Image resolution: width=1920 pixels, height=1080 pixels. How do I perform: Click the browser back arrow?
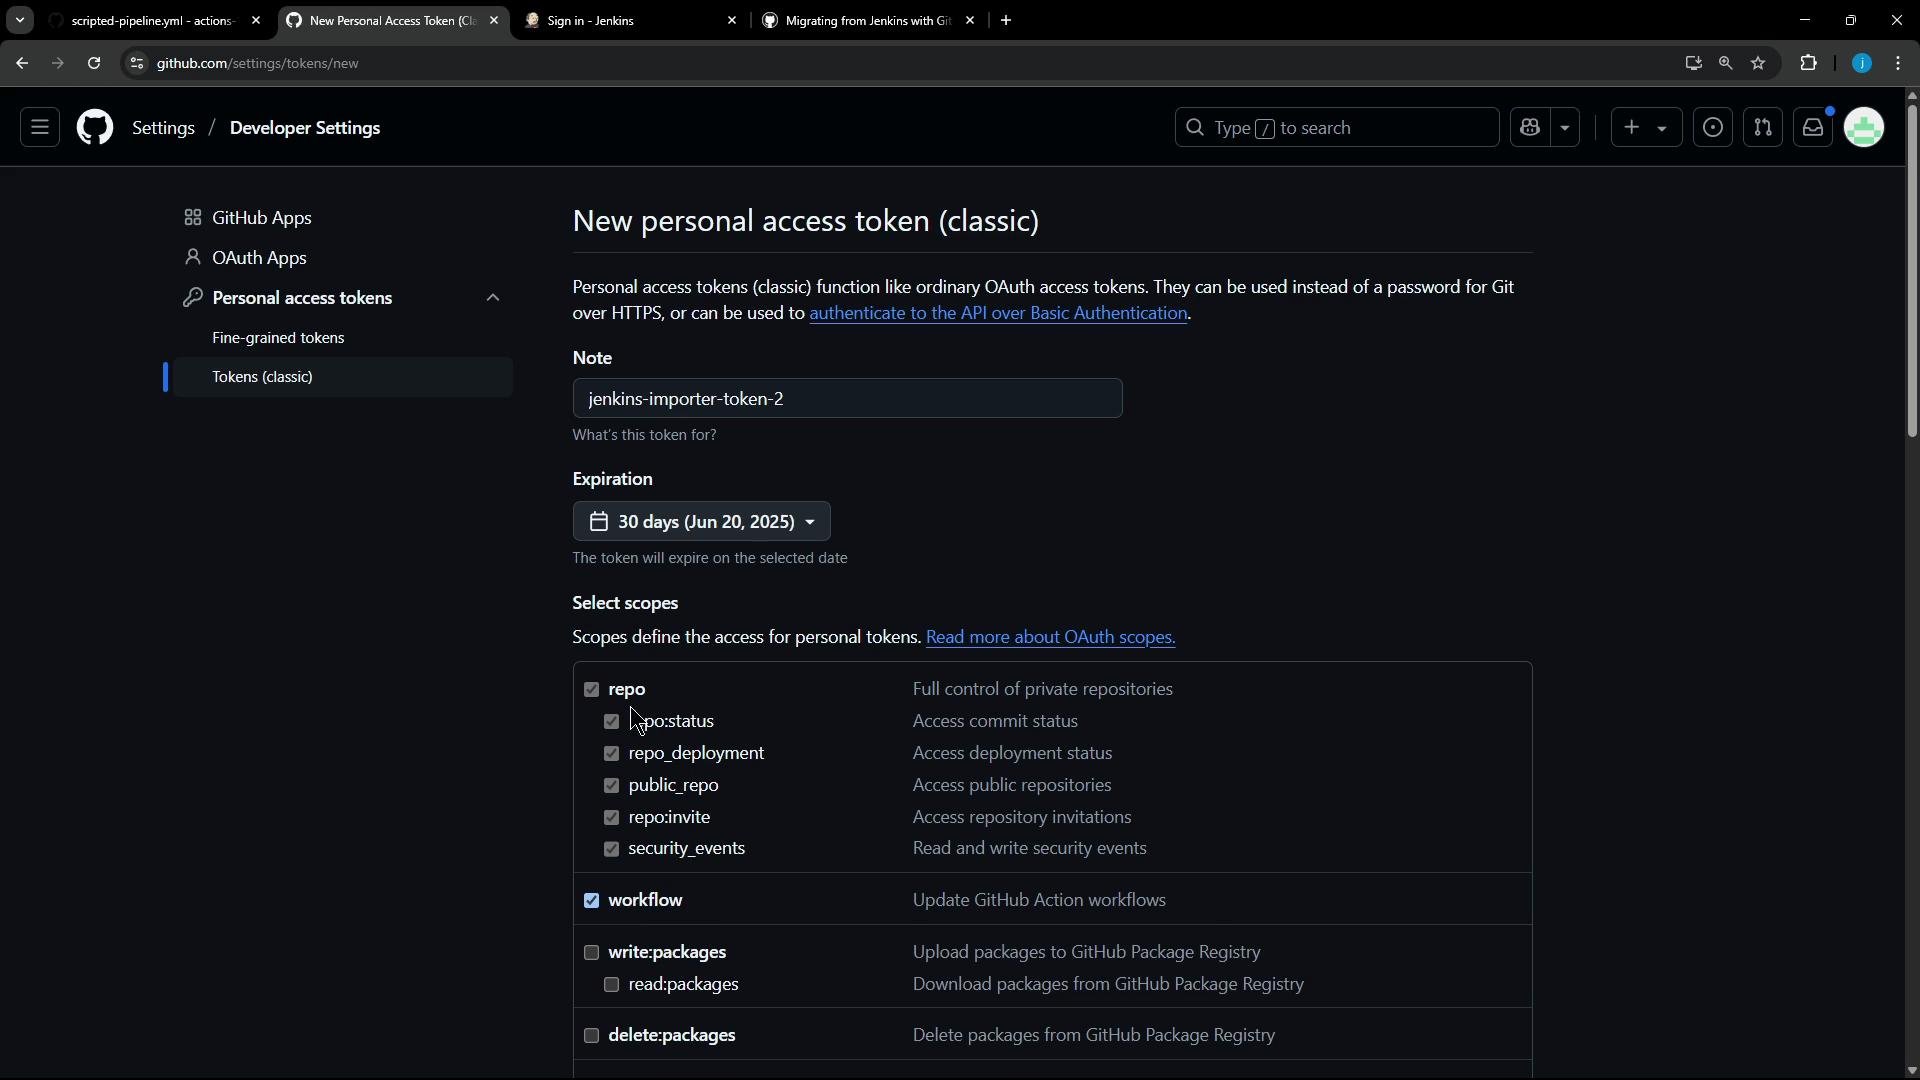(22, 63)
